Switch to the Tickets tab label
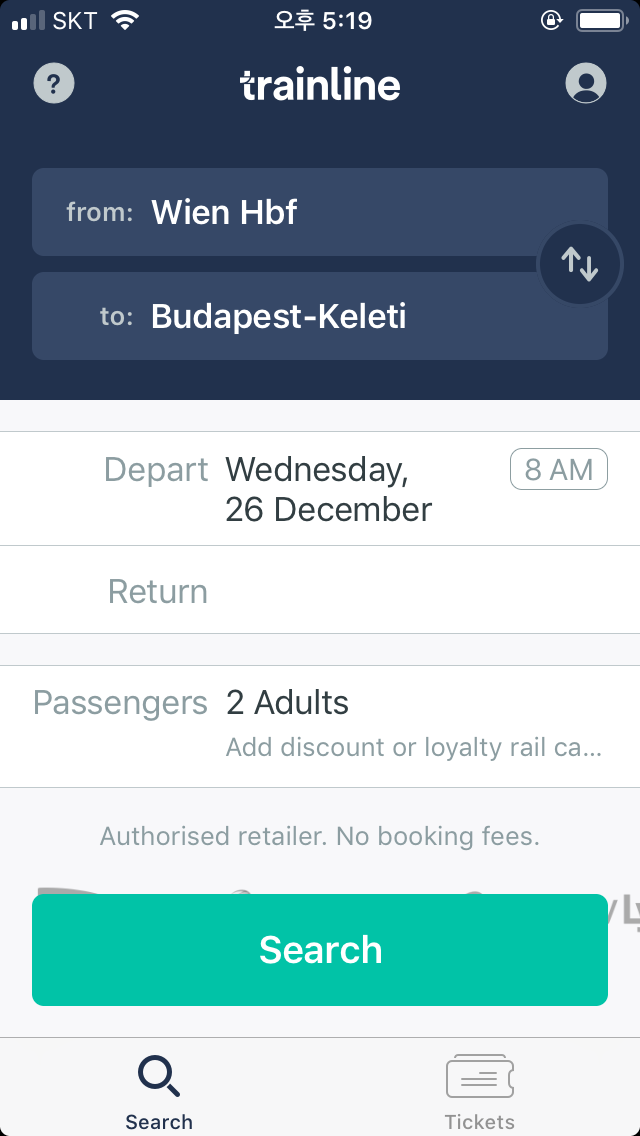 480,1122
